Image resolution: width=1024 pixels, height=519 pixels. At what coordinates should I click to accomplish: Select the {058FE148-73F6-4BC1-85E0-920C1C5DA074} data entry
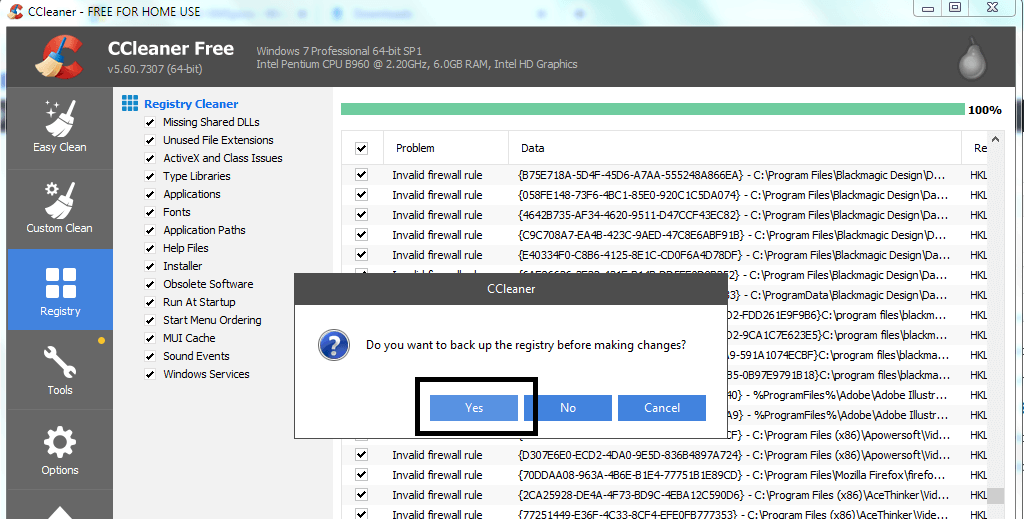click(733, 195)
